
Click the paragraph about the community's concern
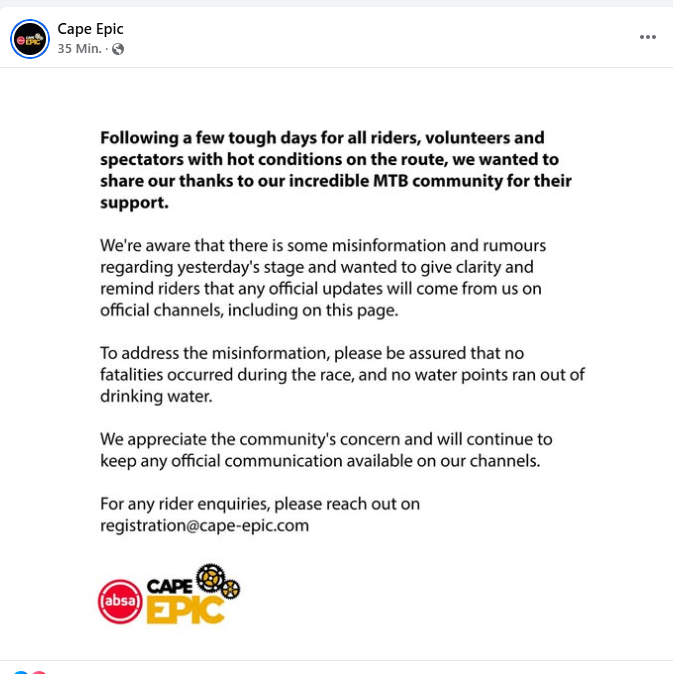pos(326,450)
